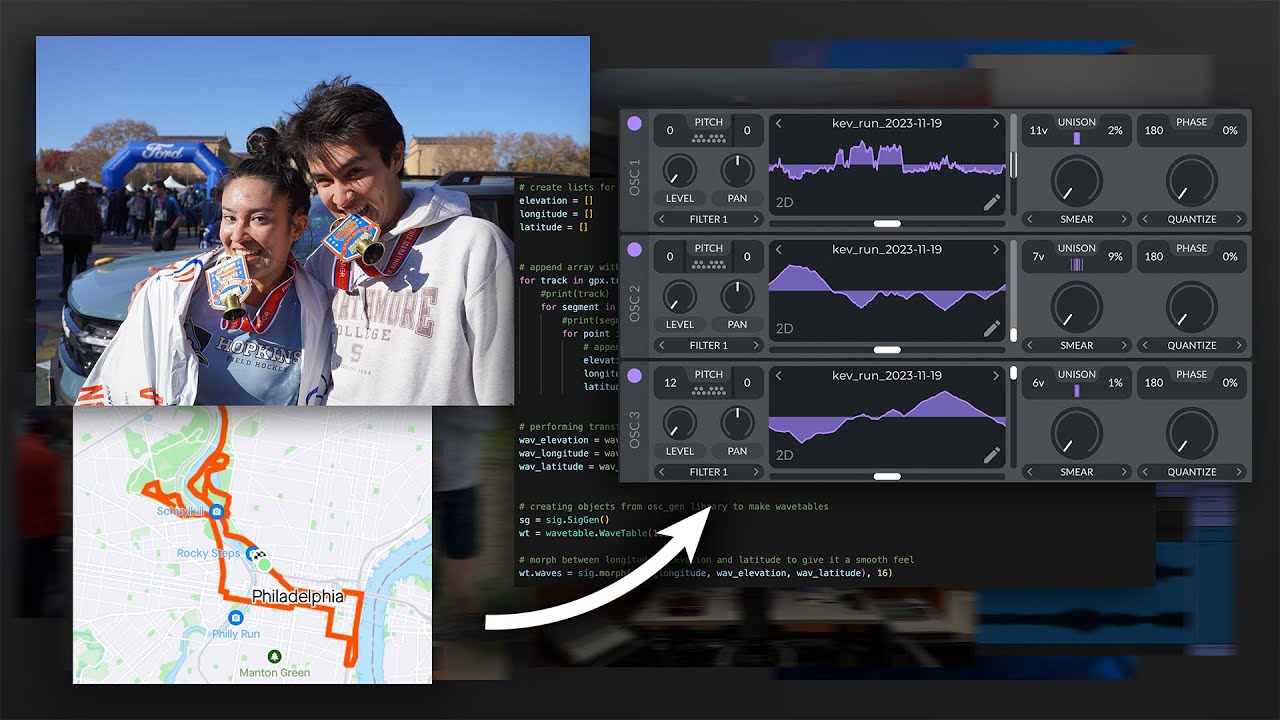Click the PITCH label in OSC 3

708,374
